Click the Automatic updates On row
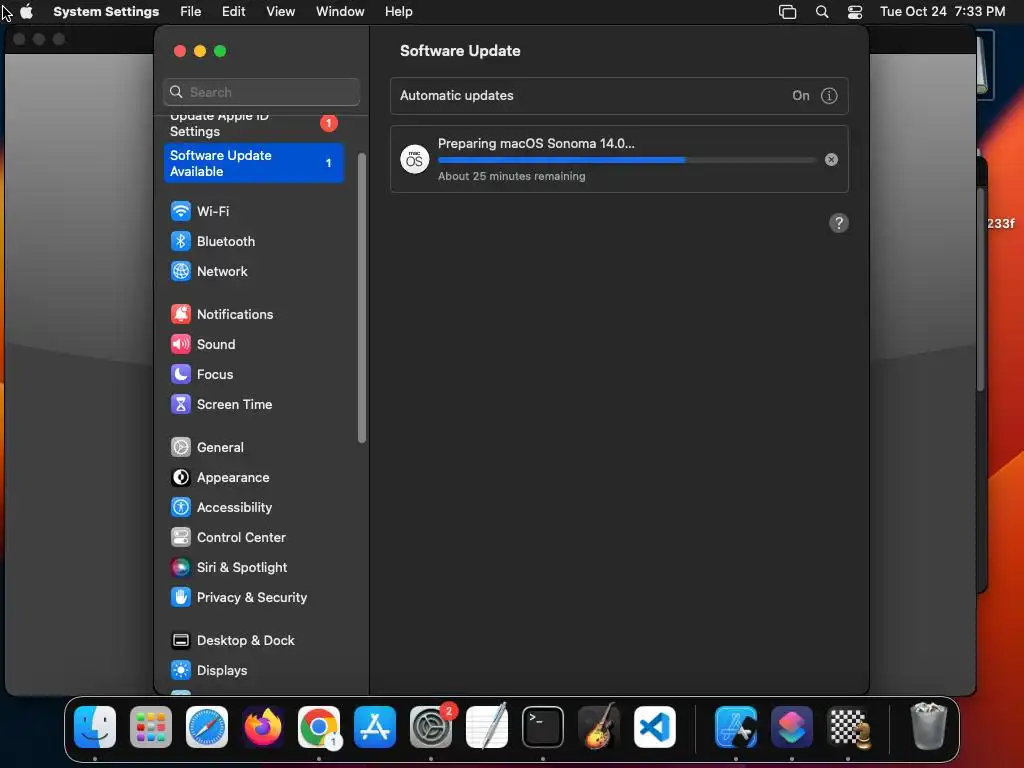Viewport: 1024px width, 768px height. point(619,95)
